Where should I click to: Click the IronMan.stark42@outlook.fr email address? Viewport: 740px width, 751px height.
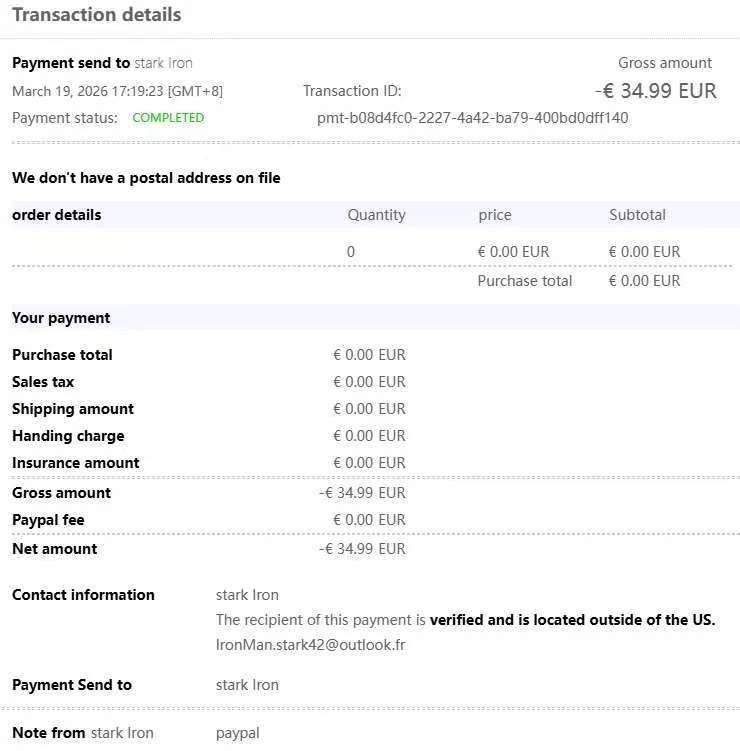310,645
